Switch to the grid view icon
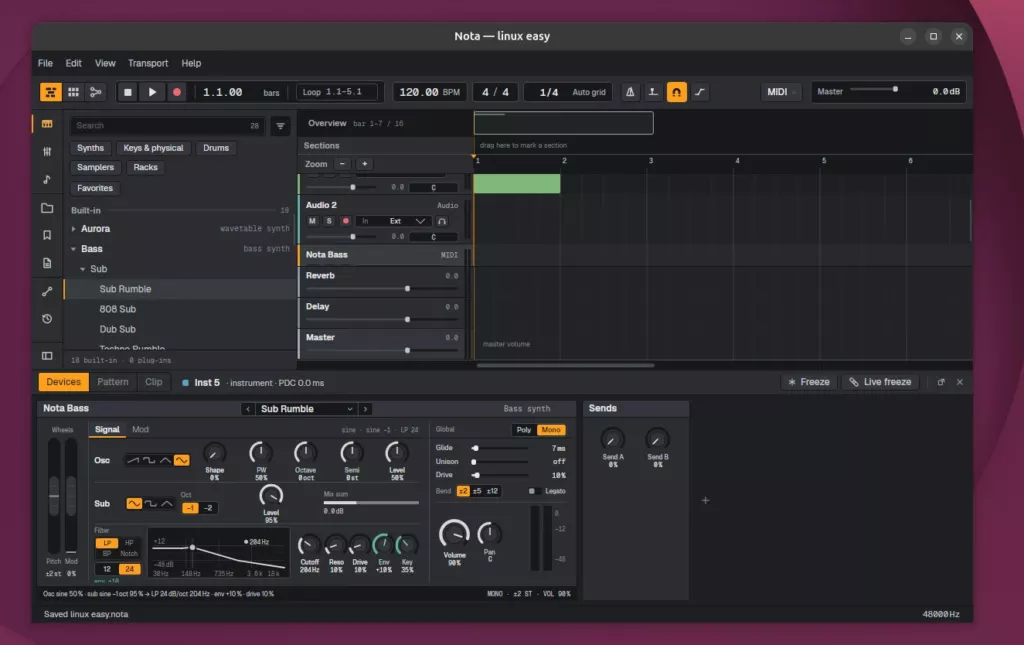The width and height of the screenshot is (1024, 645). click(x=73, y=92)
